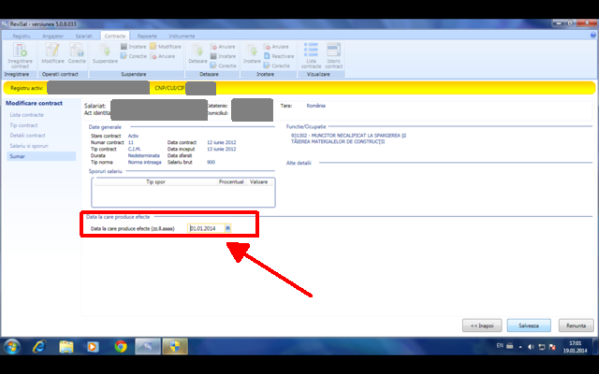Click the Reactivare icon in Incetare group
The image size is (599, 374).
coord(279,56)
